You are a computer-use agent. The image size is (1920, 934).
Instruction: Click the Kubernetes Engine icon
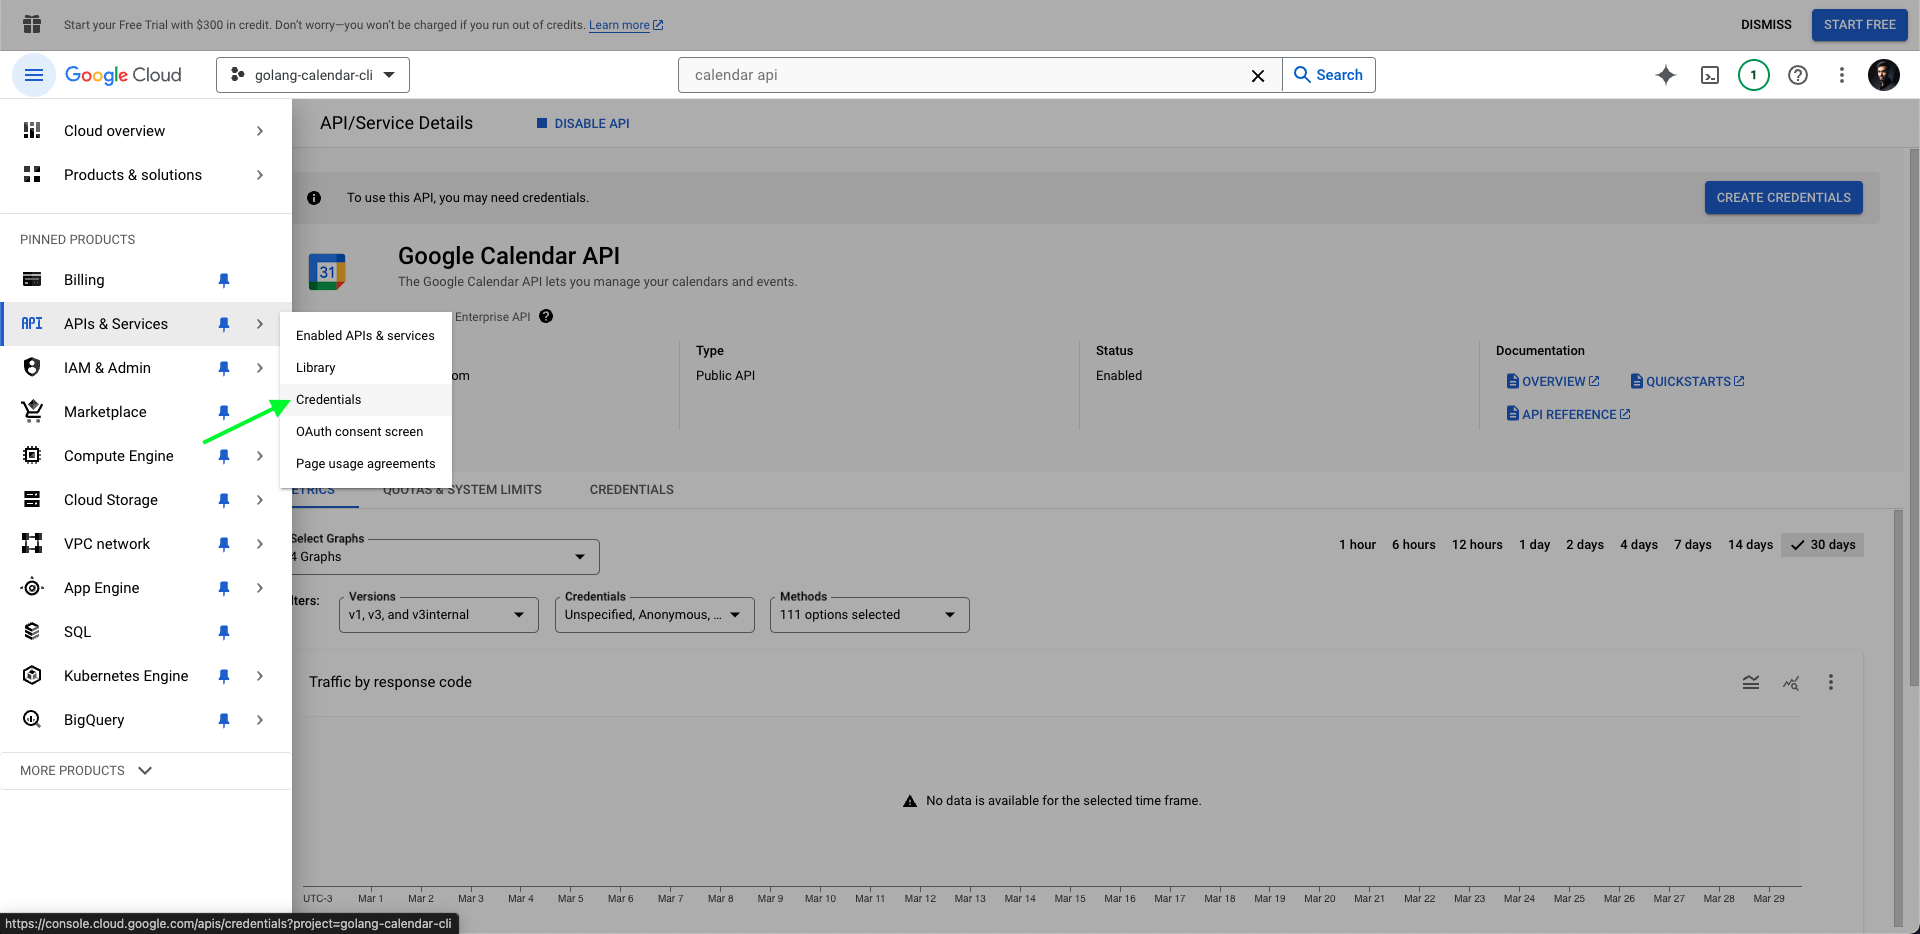point(32,676)
